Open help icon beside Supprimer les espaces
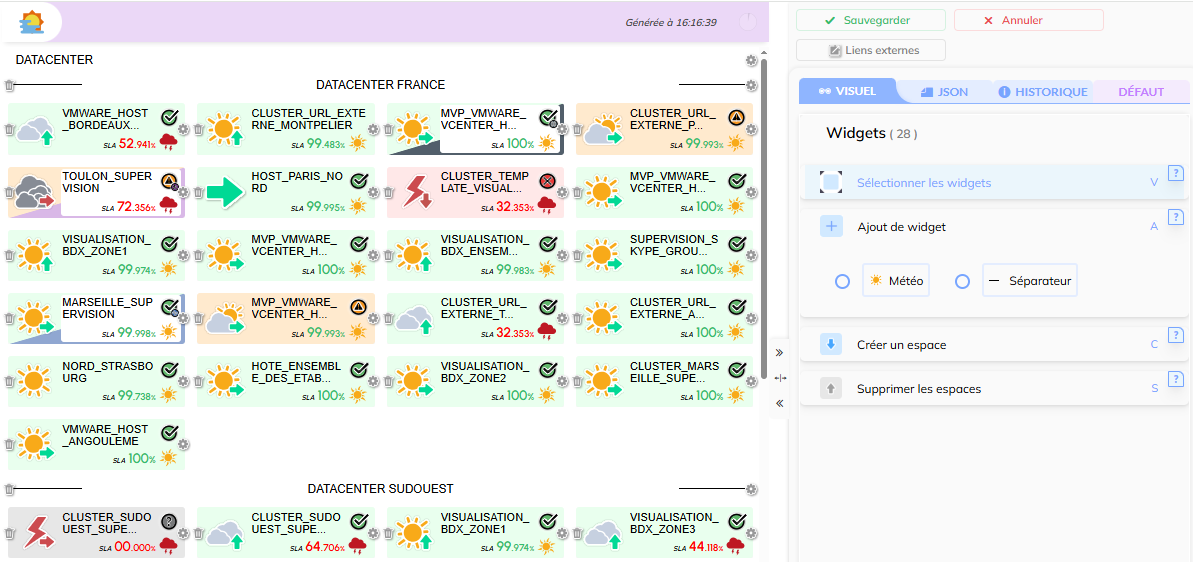 tap(1176, 379)
